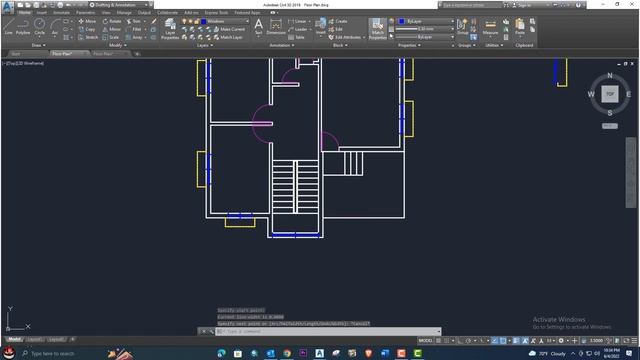Click the Leader button

(x=298, y=29)
